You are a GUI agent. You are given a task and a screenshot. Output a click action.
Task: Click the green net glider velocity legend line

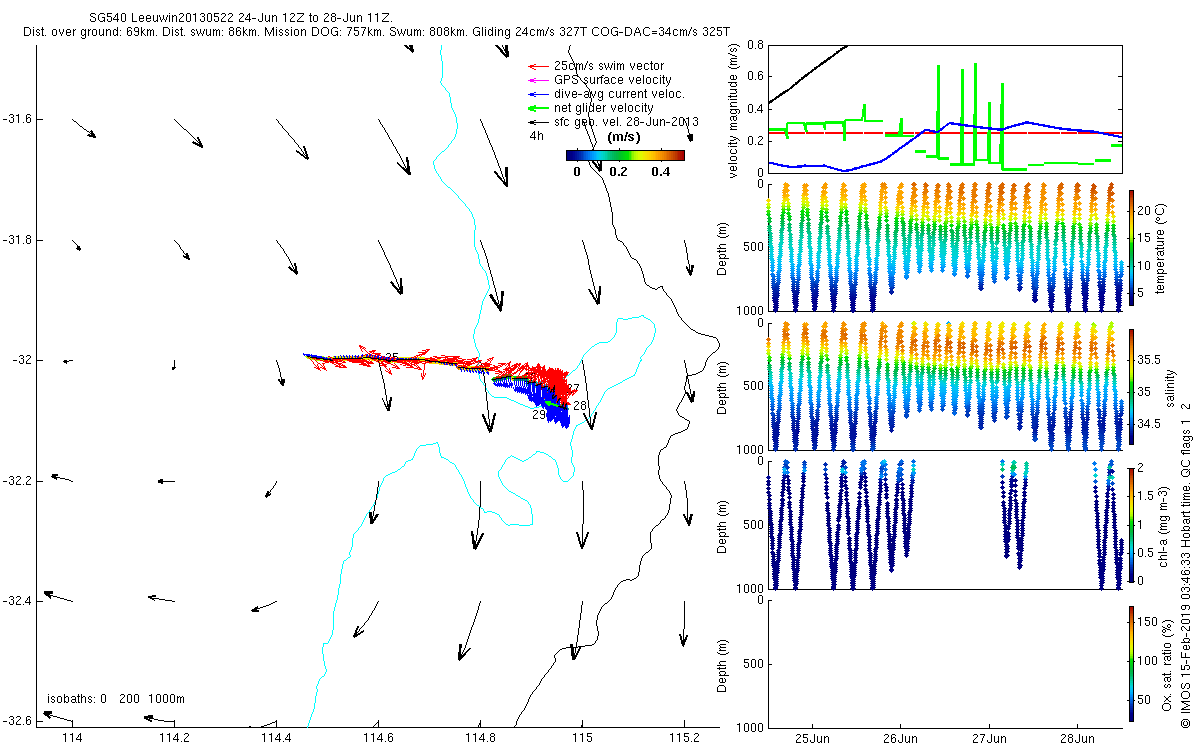(x=537, y=108)
